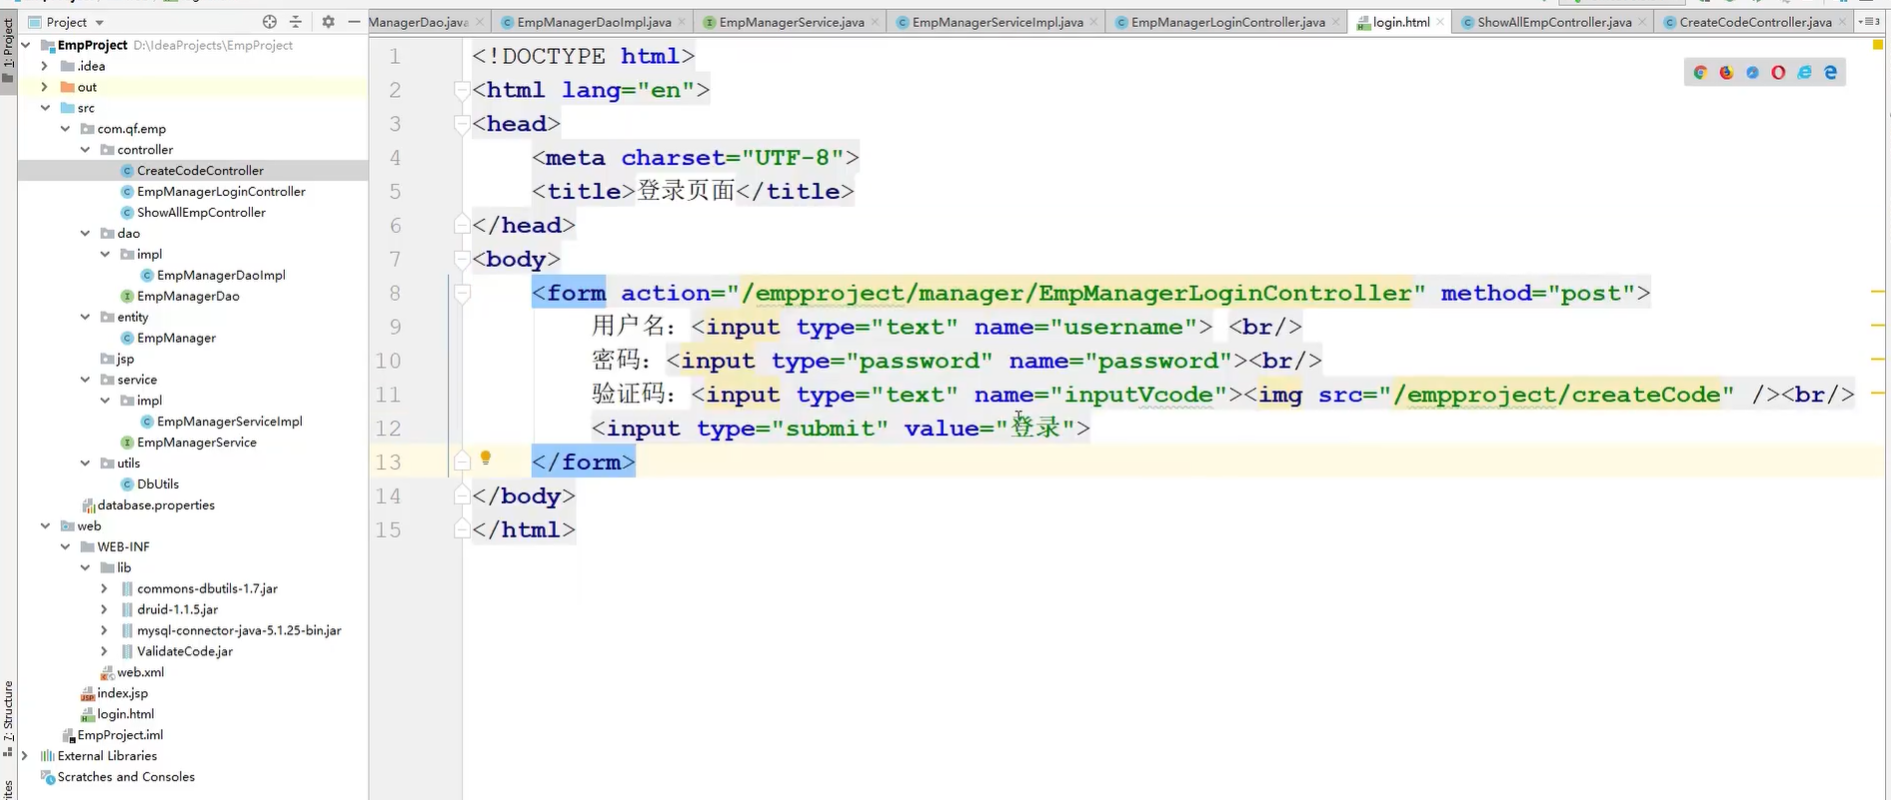Select web.xml file
This screenshot has height=800, width=1891.
tap(140, 672)
